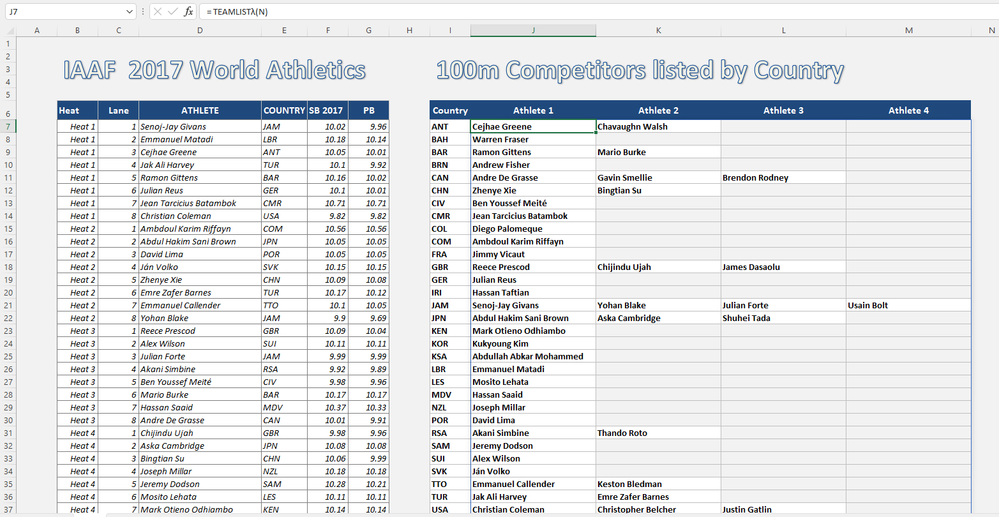
Task: Select Akani Simbine in the ATHLETE column
Action: coord(200,369)
